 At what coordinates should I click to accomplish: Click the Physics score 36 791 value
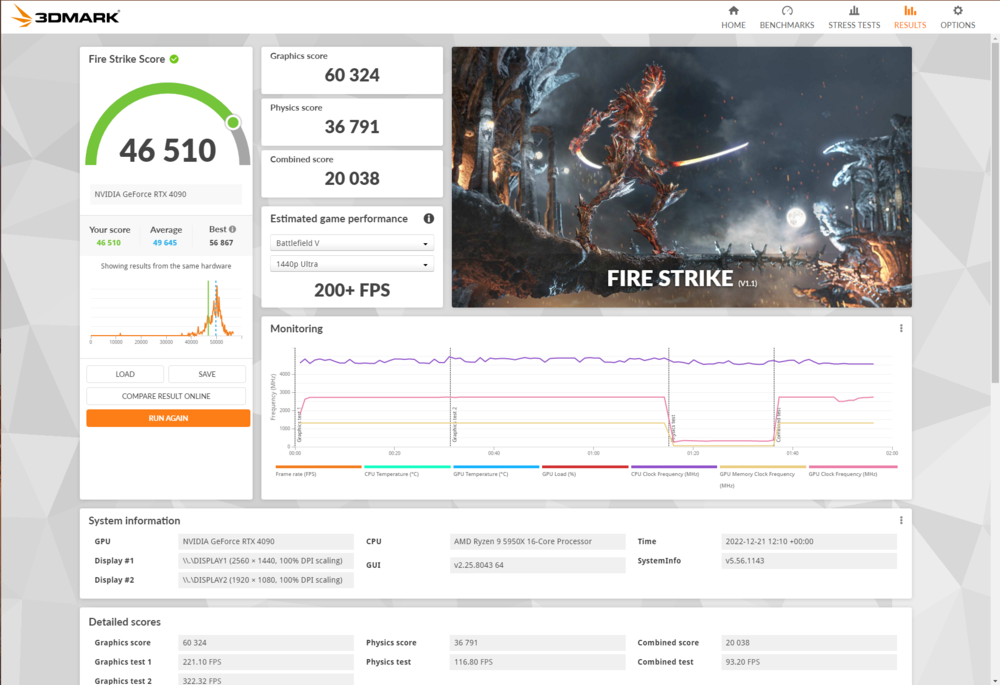point(352,127)
